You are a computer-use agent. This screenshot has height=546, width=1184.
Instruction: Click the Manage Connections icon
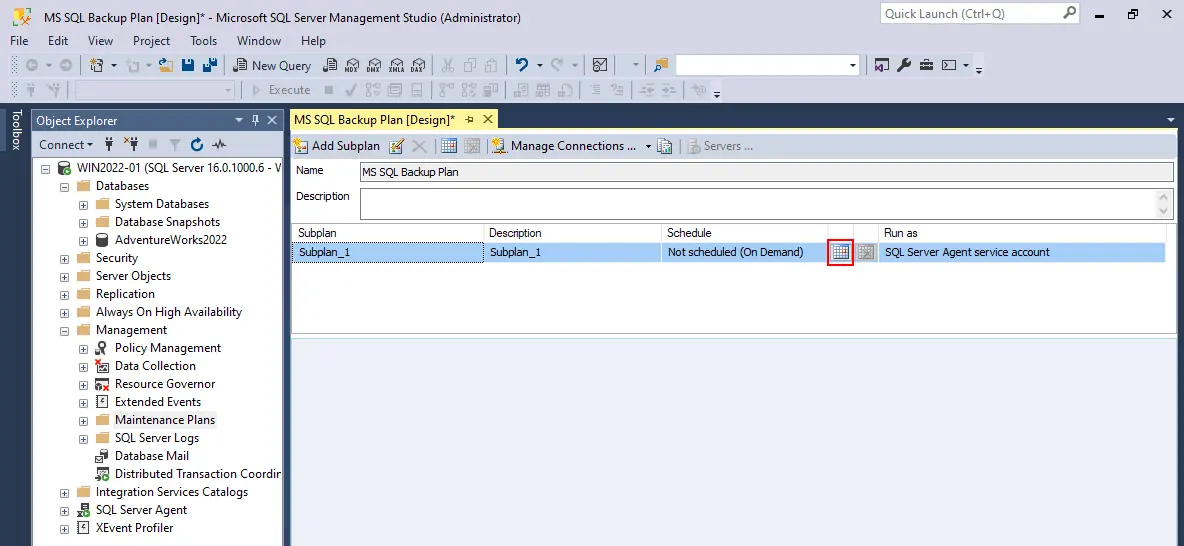(x=498, y=146)
